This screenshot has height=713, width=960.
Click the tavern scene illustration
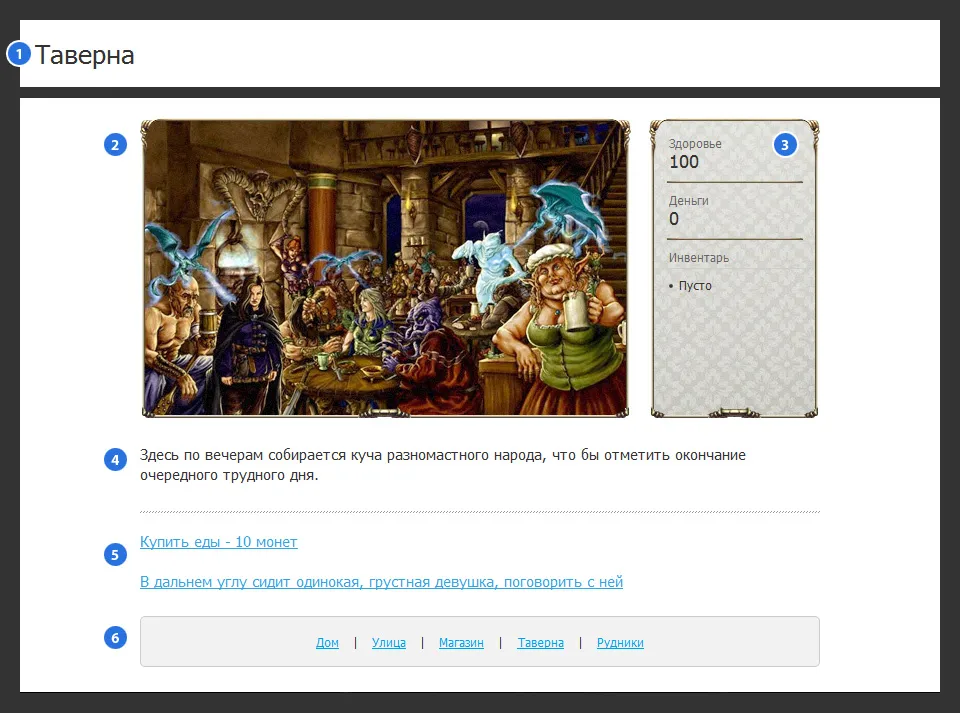point(385,268)
